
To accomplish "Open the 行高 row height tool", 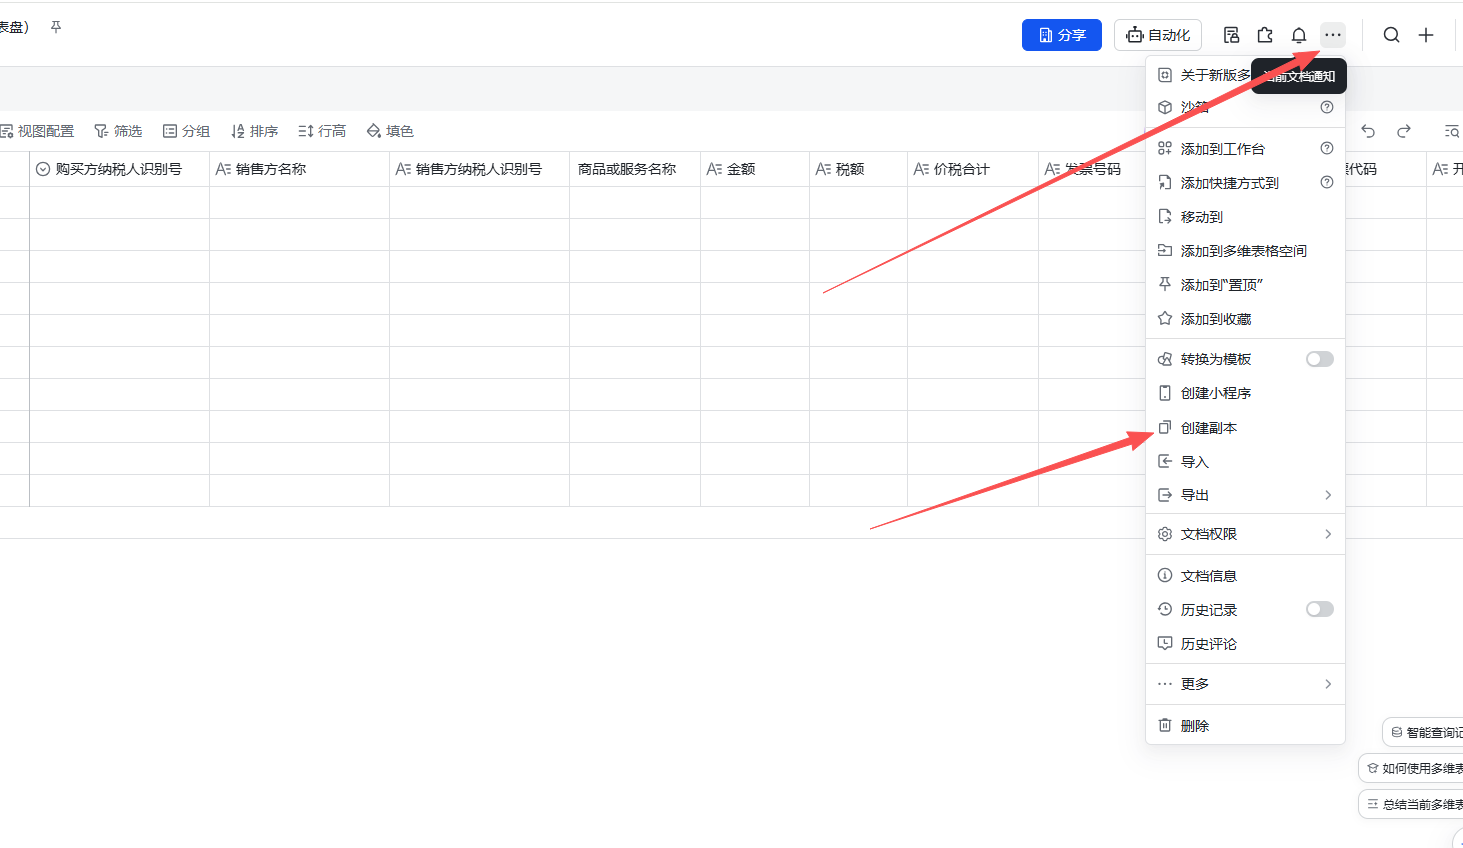I will coord(322,131).
